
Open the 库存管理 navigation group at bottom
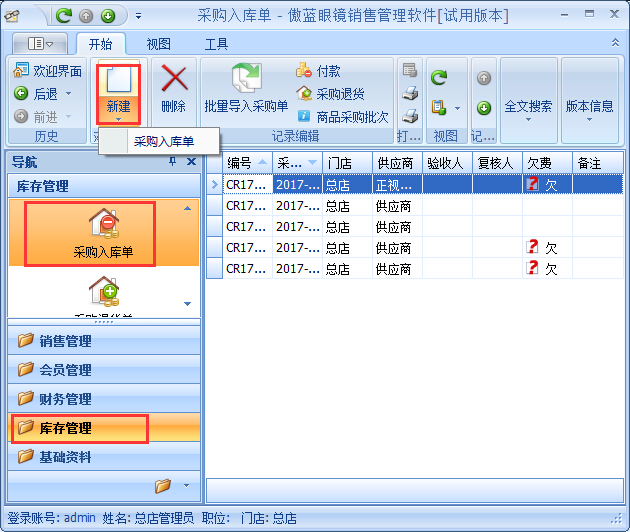(104, 428)
